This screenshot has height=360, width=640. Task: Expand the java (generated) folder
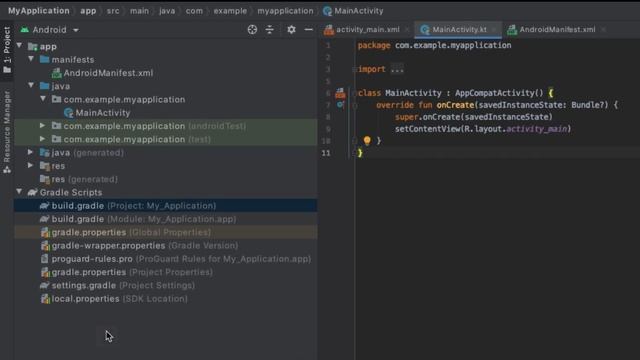click(x=31, y=152)
